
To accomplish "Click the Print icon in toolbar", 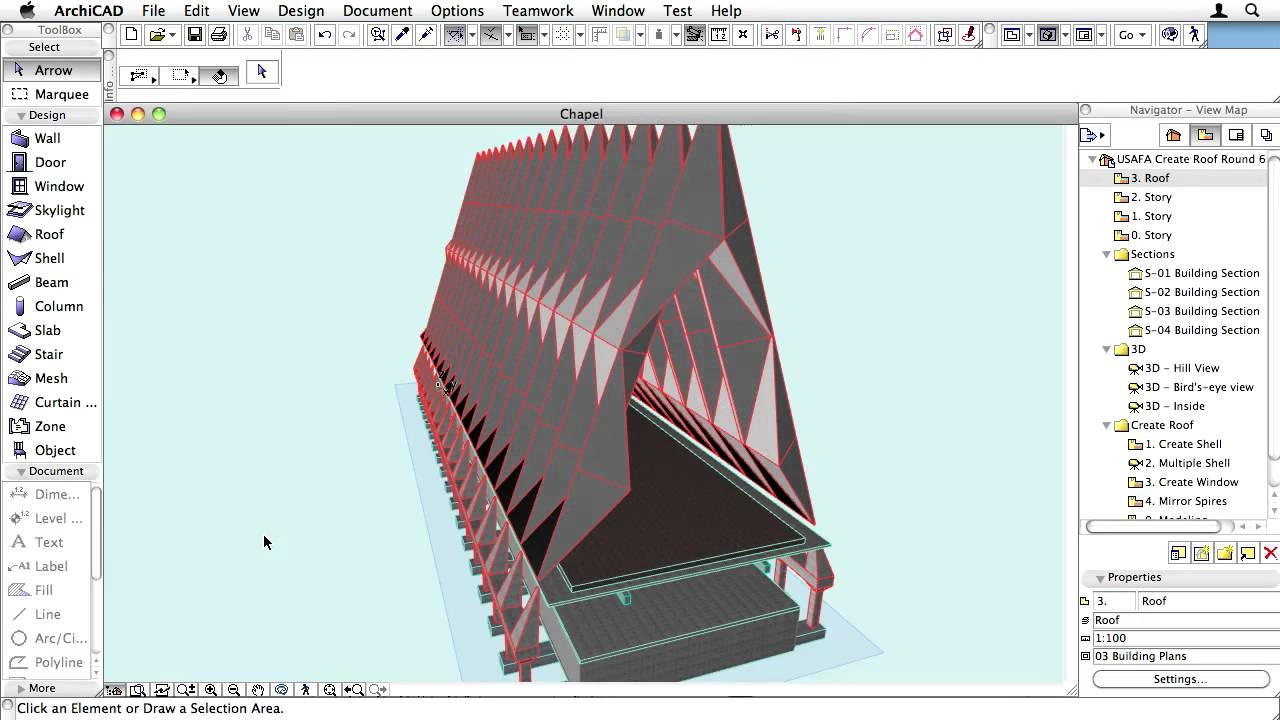I will click(219, 35).
